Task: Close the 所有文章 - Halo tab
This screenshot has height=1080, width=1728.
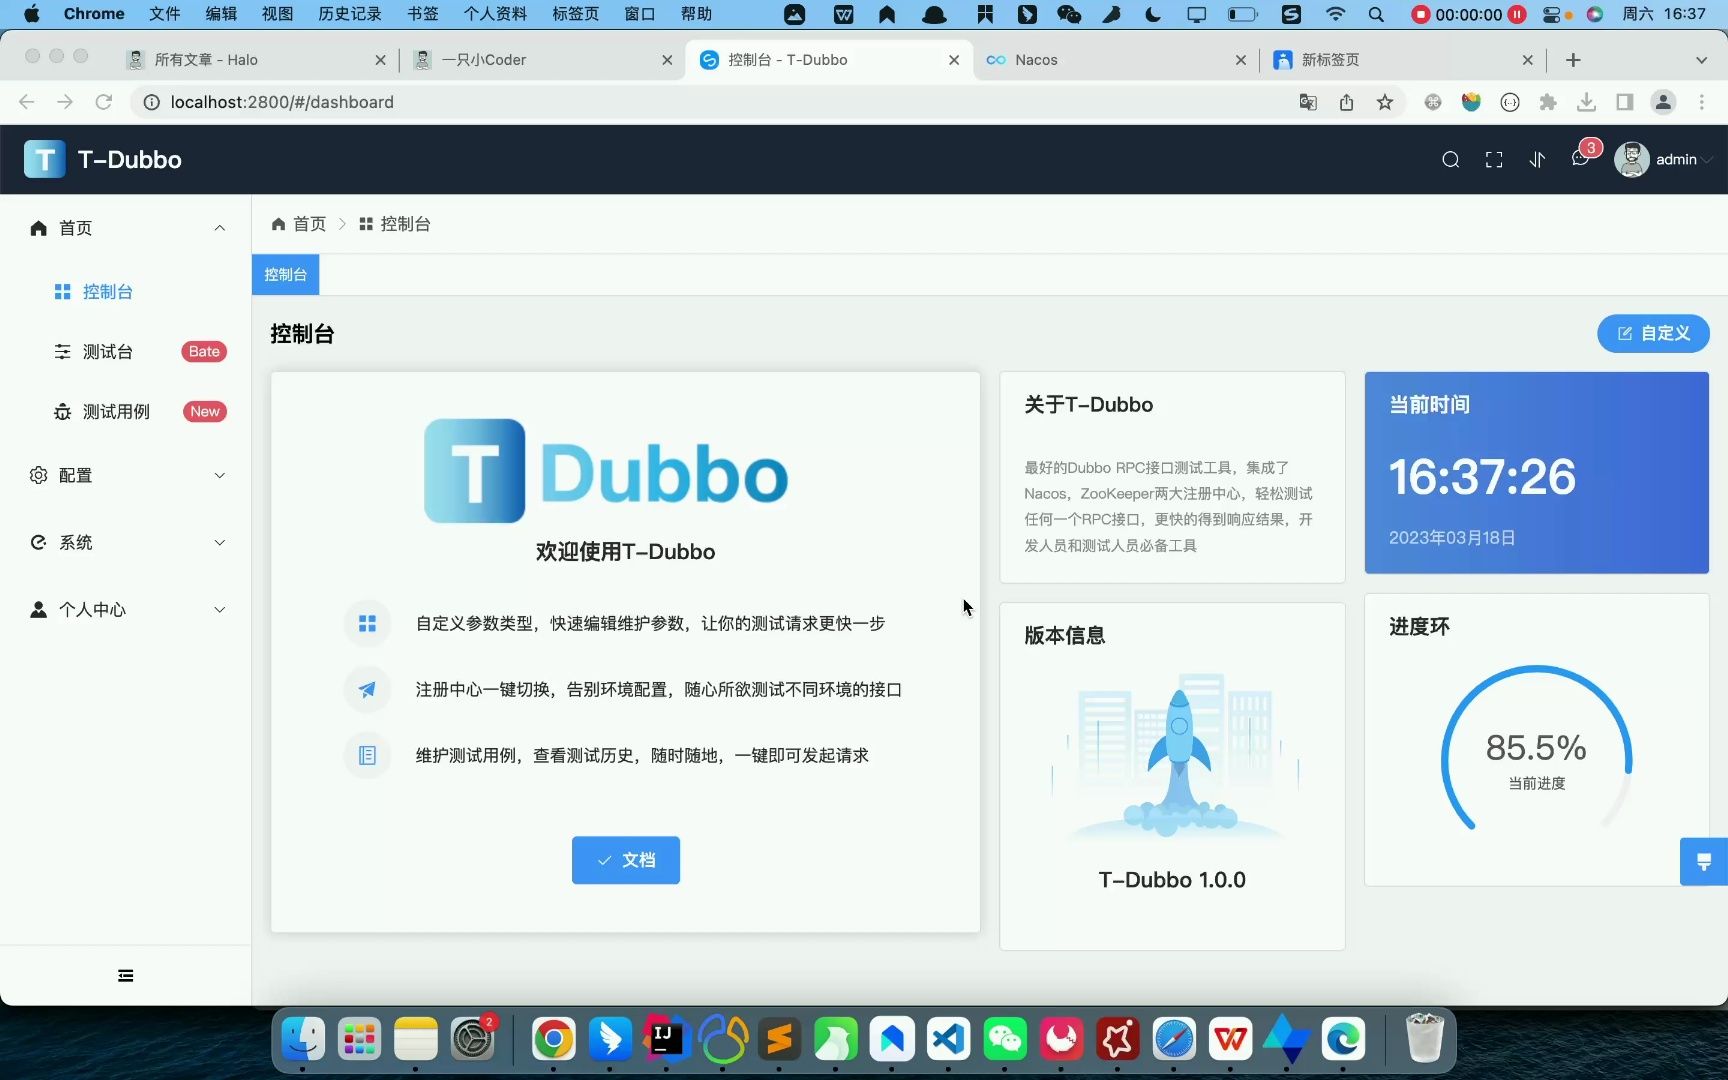Action: coord(380,60)
